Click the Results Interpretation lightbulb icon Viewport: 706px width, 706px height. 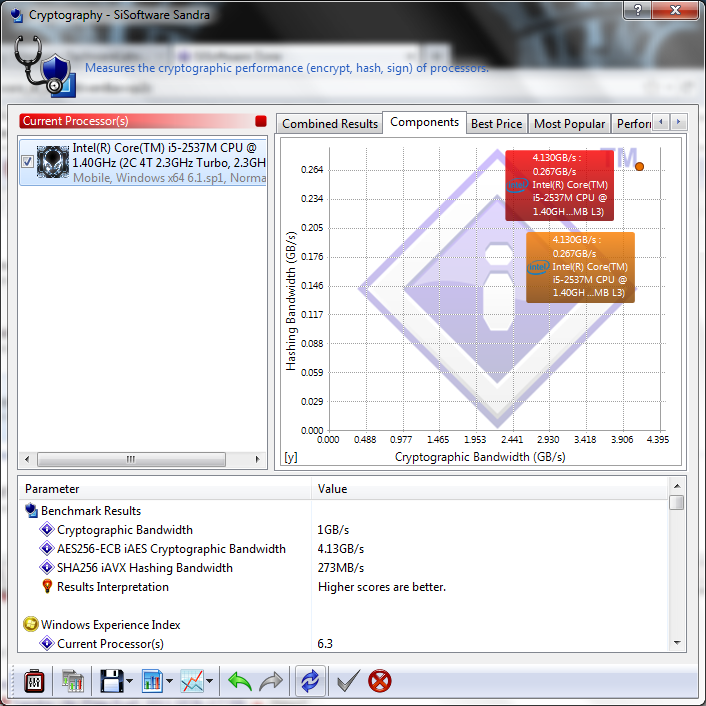(47, 586)
